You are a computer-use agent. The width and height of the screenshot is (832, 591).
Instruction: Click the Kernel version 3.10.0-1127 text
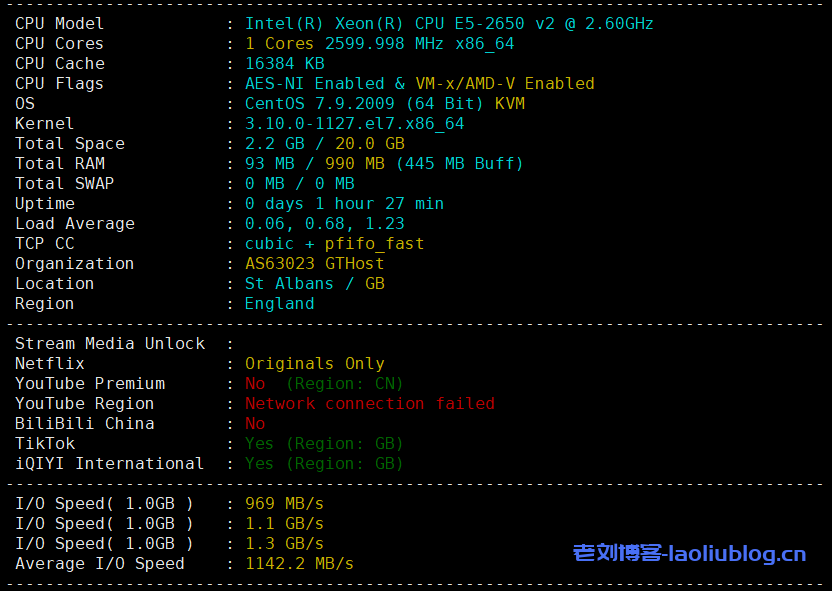click(x=355, y=123)
